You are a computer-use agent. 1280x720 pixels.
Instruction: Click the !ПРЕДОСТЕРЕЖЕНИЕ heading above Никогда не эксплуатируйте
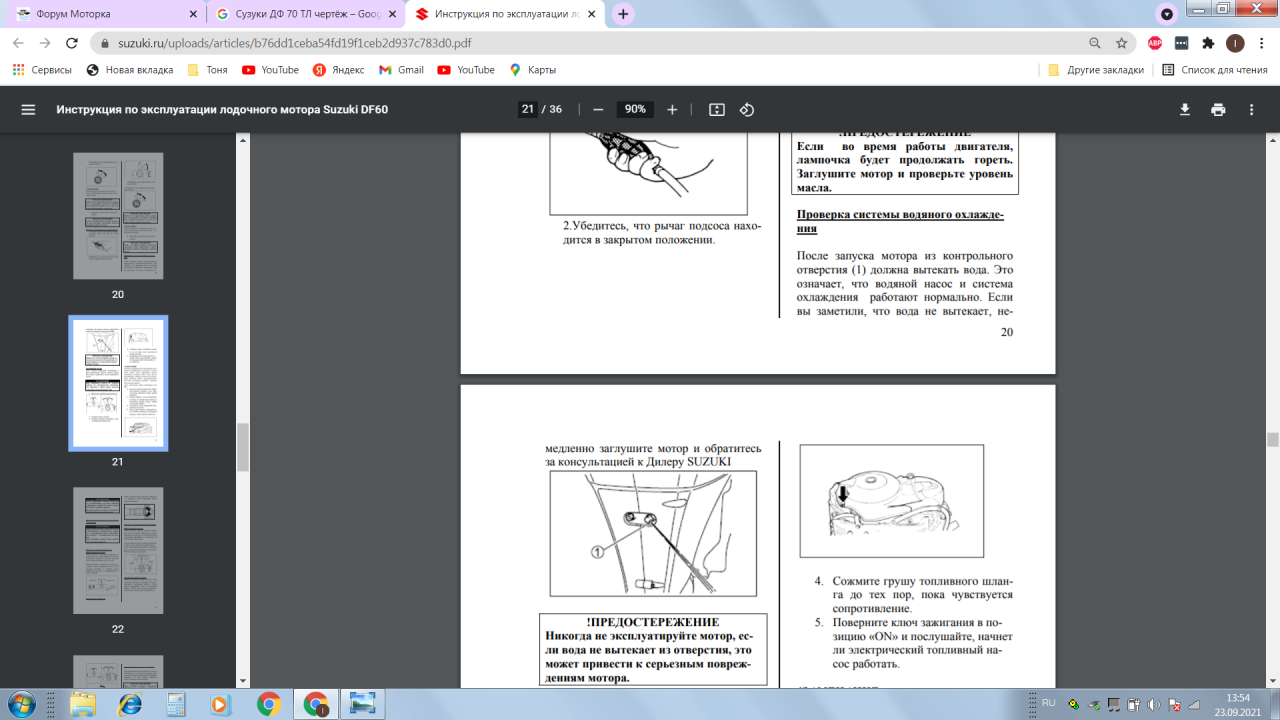pyautogui.click(x=653, y=622)
